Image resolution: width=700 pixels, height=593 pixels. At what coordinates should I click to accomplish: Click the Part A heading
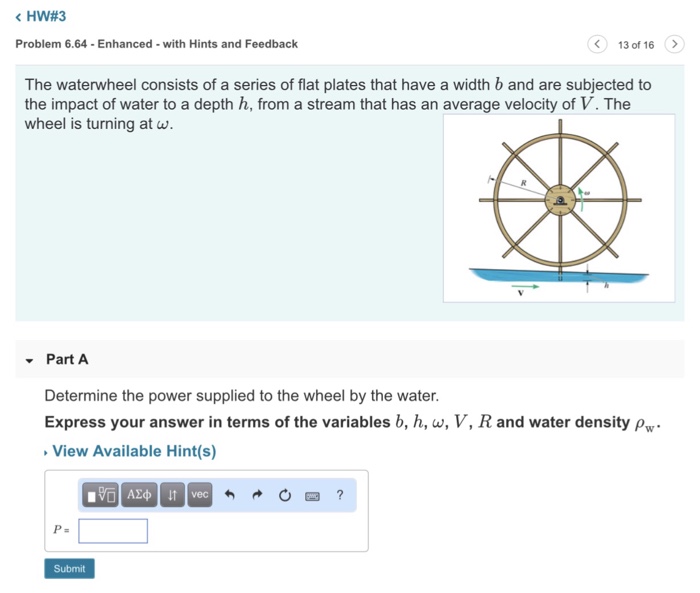coord(67,359)
